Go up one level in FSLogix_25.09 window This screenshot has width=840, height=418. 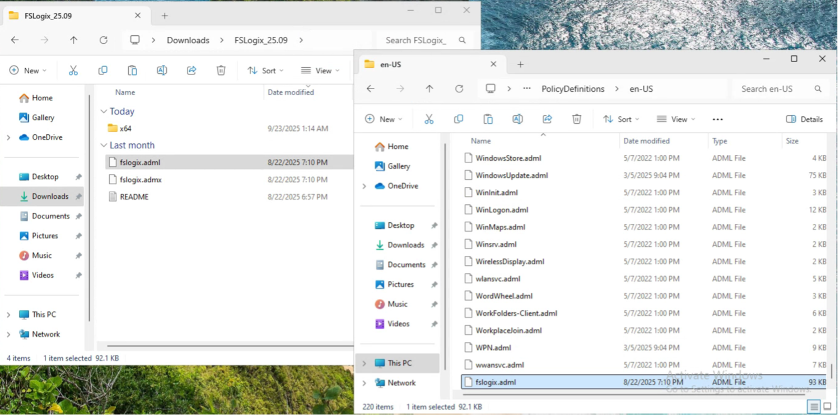click(73, 40)
